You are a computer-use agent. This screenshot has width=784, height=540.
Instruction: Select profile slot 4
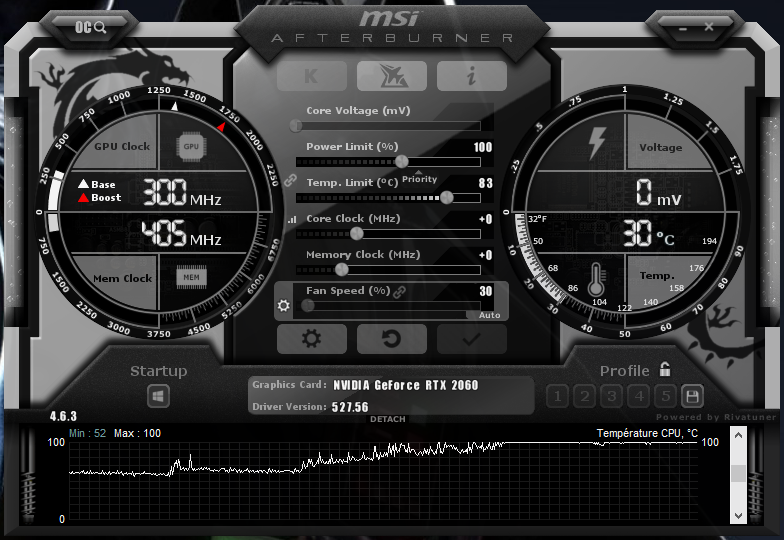638,396
